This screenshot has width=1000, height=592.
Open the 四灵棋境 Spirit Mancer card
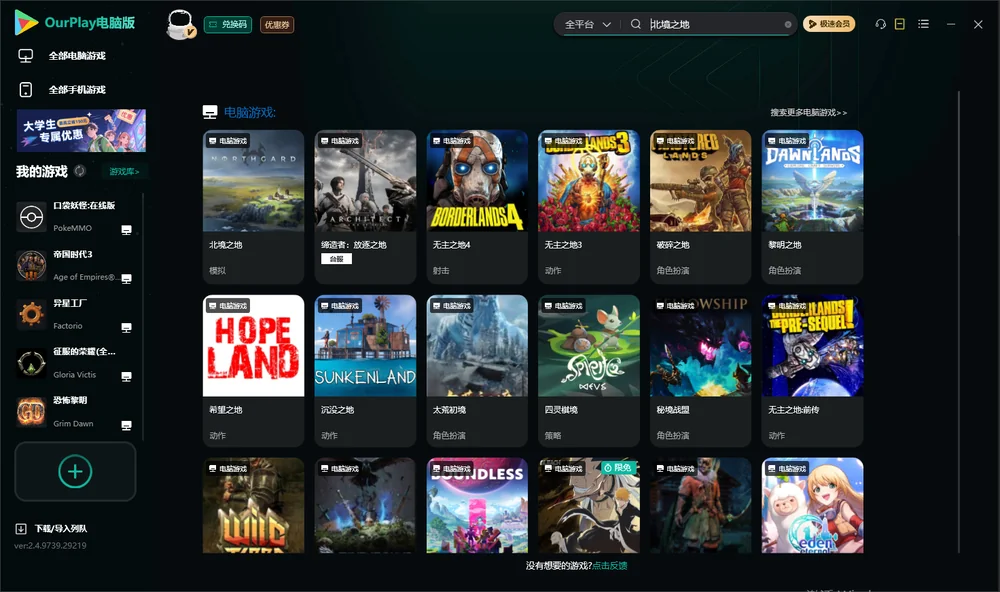pyautogui.click(x=589, y=371)
